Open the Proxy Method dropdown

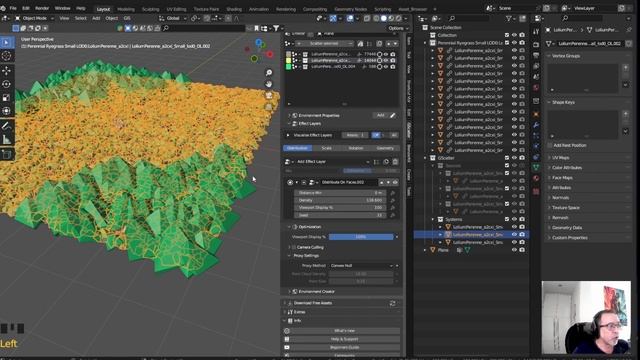361,266
